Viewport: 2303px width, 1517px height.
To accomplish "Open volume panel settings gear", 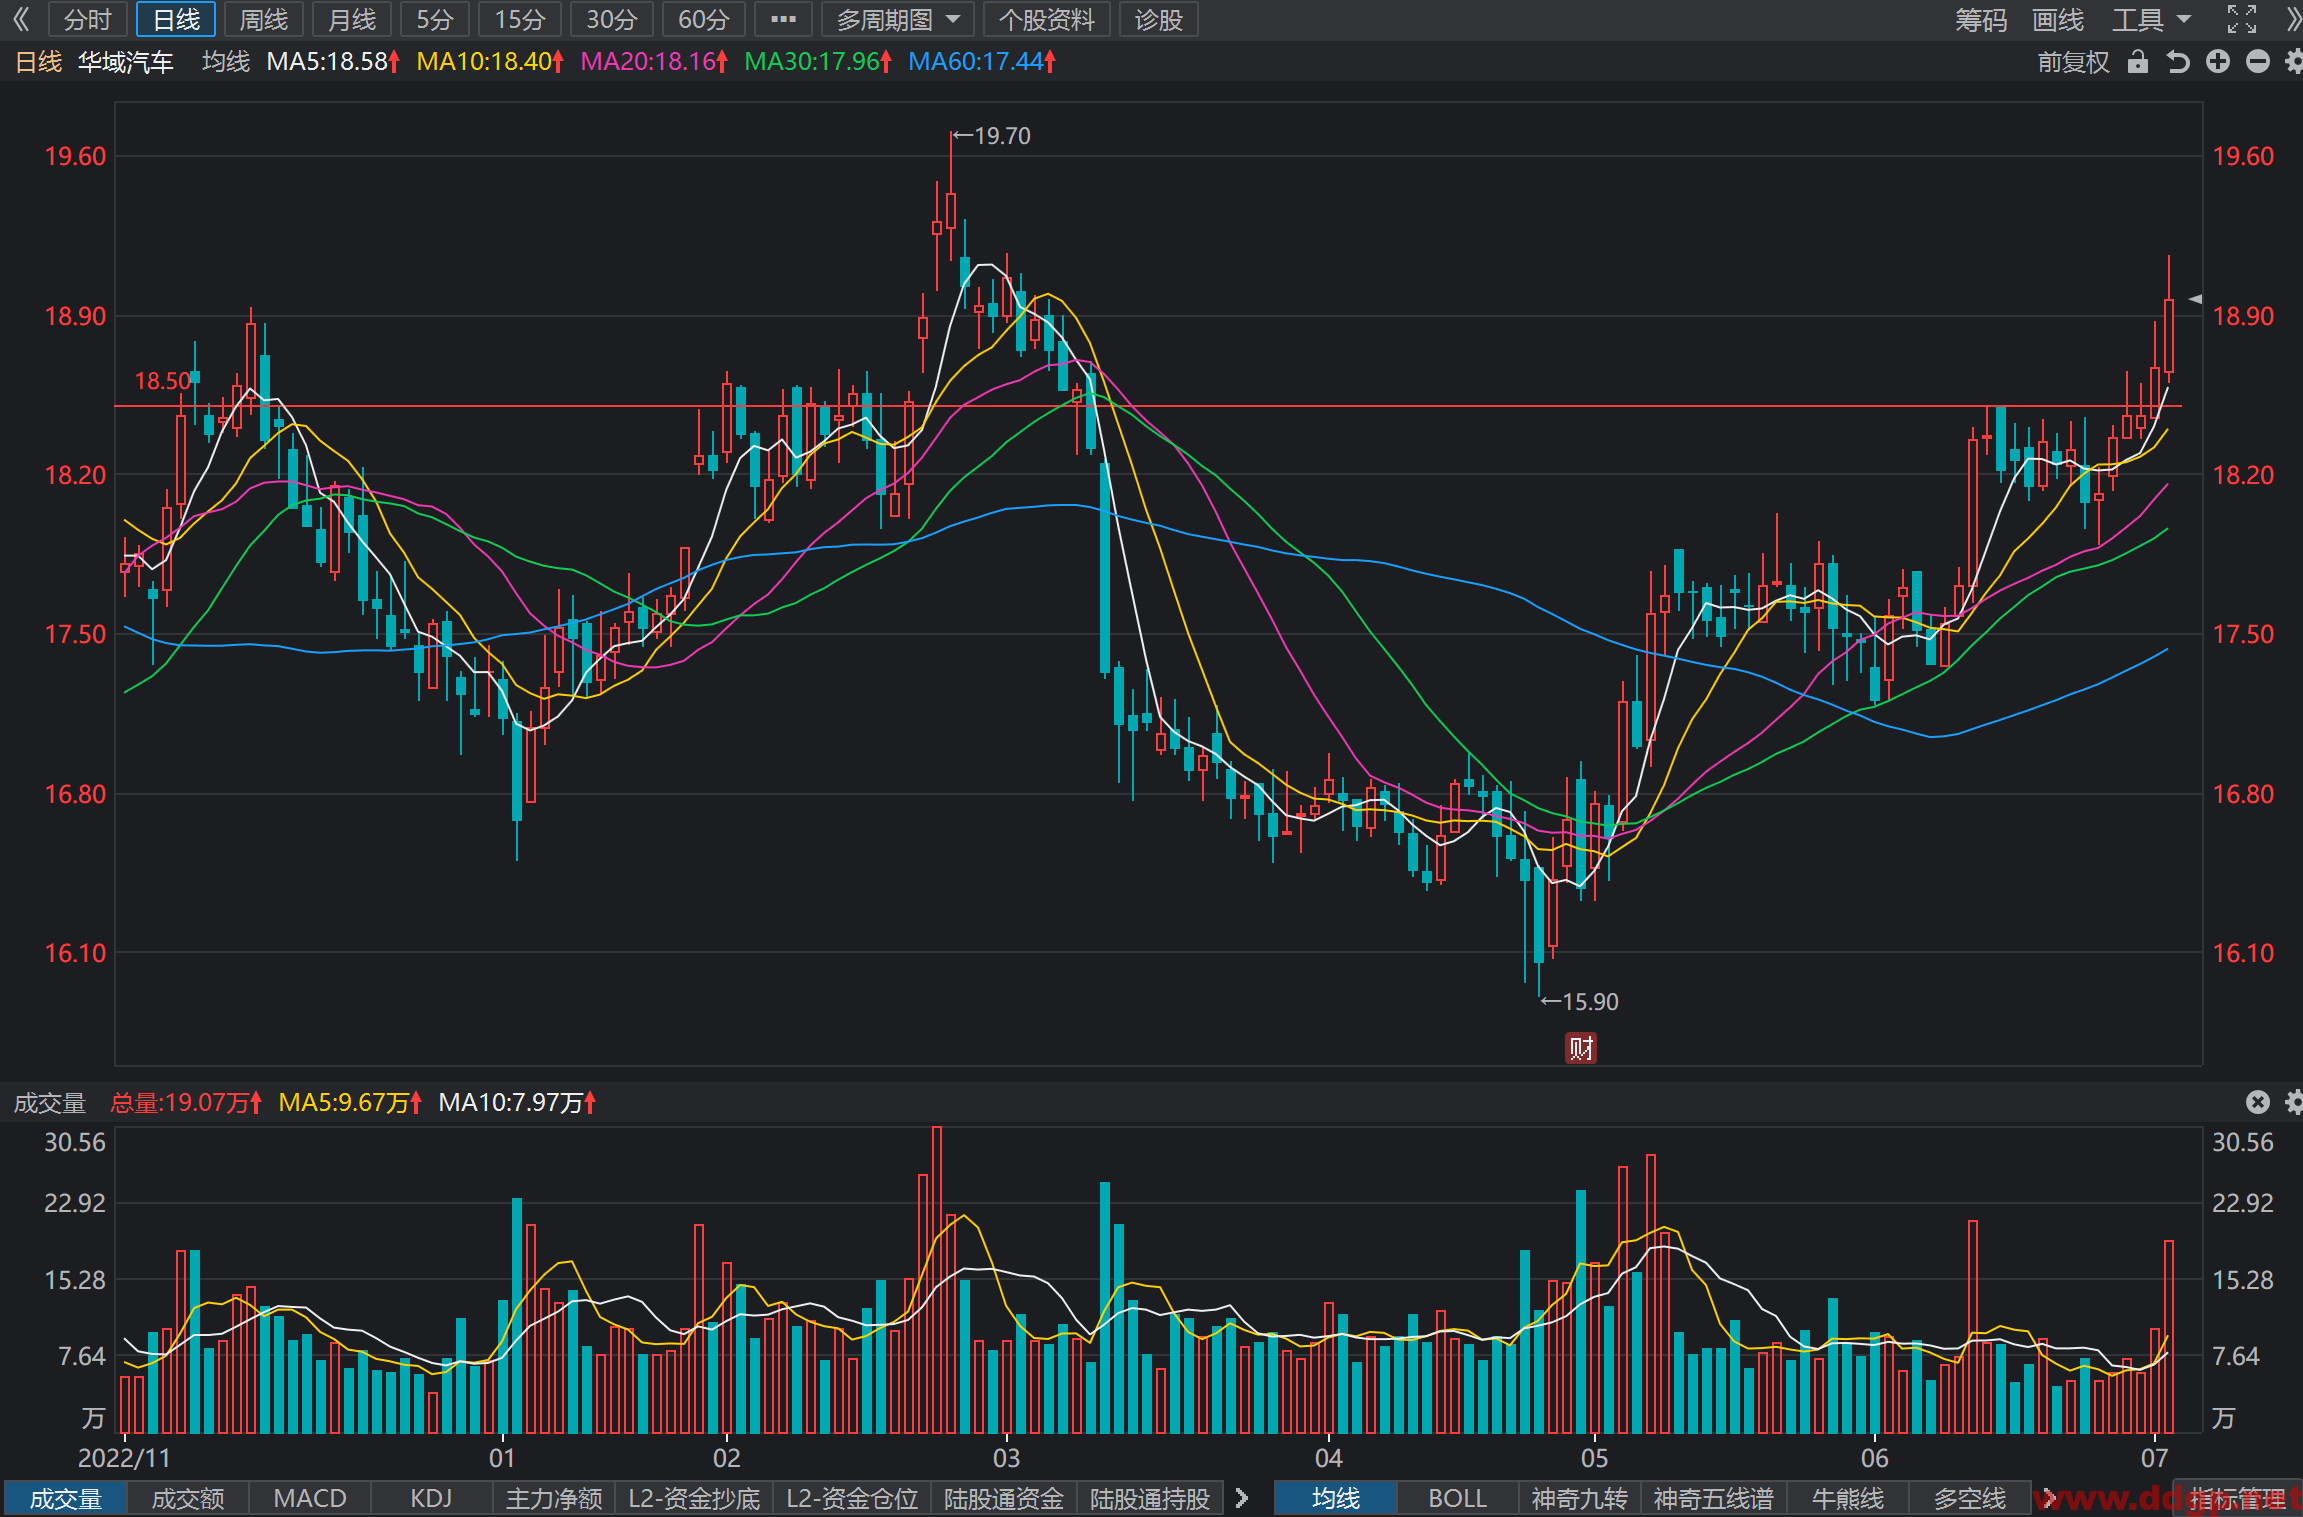I will pos(2294,1102).
